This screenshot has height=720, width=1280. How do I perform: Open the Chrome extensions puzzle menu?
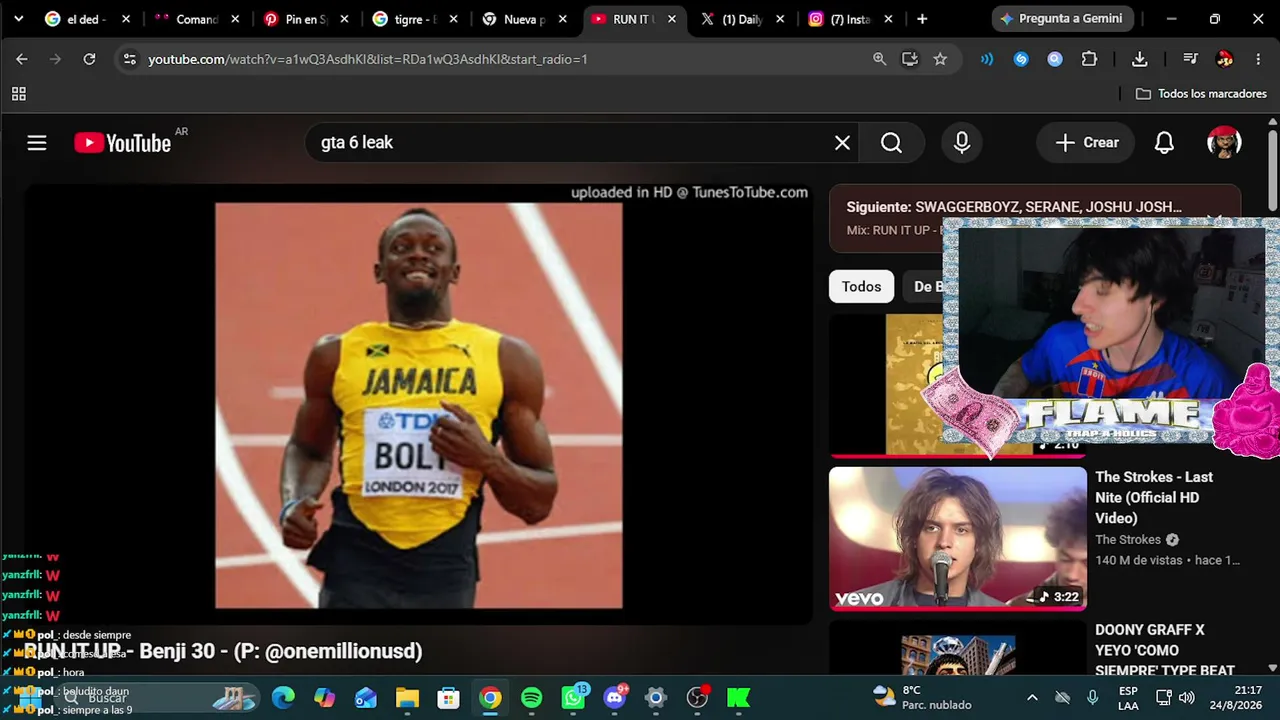coord(1089,59)
